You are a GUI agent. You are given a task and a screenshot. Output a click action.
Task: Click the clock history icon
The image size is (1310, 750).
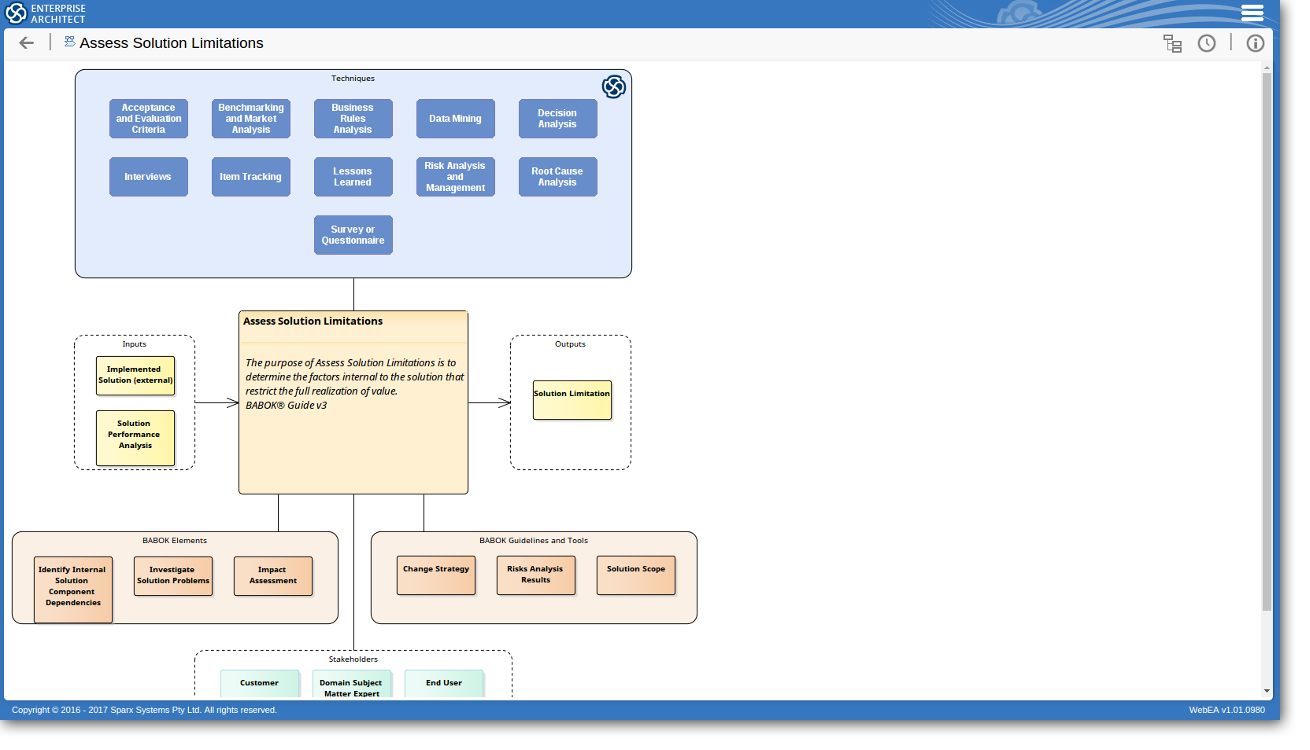[1207, 43]
